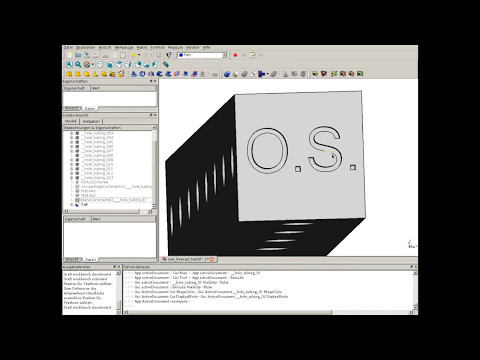Viewport: 480px width, 360px height.
Task: Click the ose_freecad_test document tab
Action: [188, 259]
